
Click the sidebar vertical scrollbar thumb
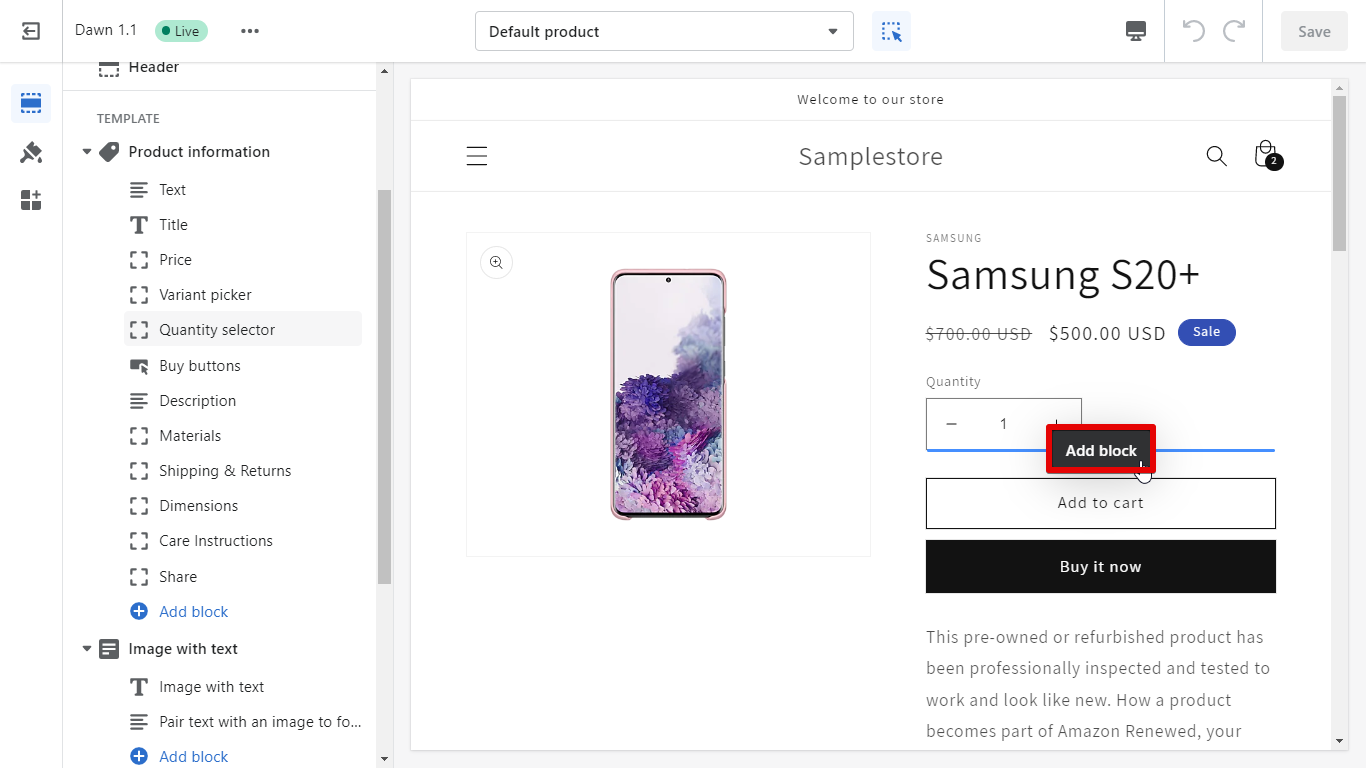[384, 386]
